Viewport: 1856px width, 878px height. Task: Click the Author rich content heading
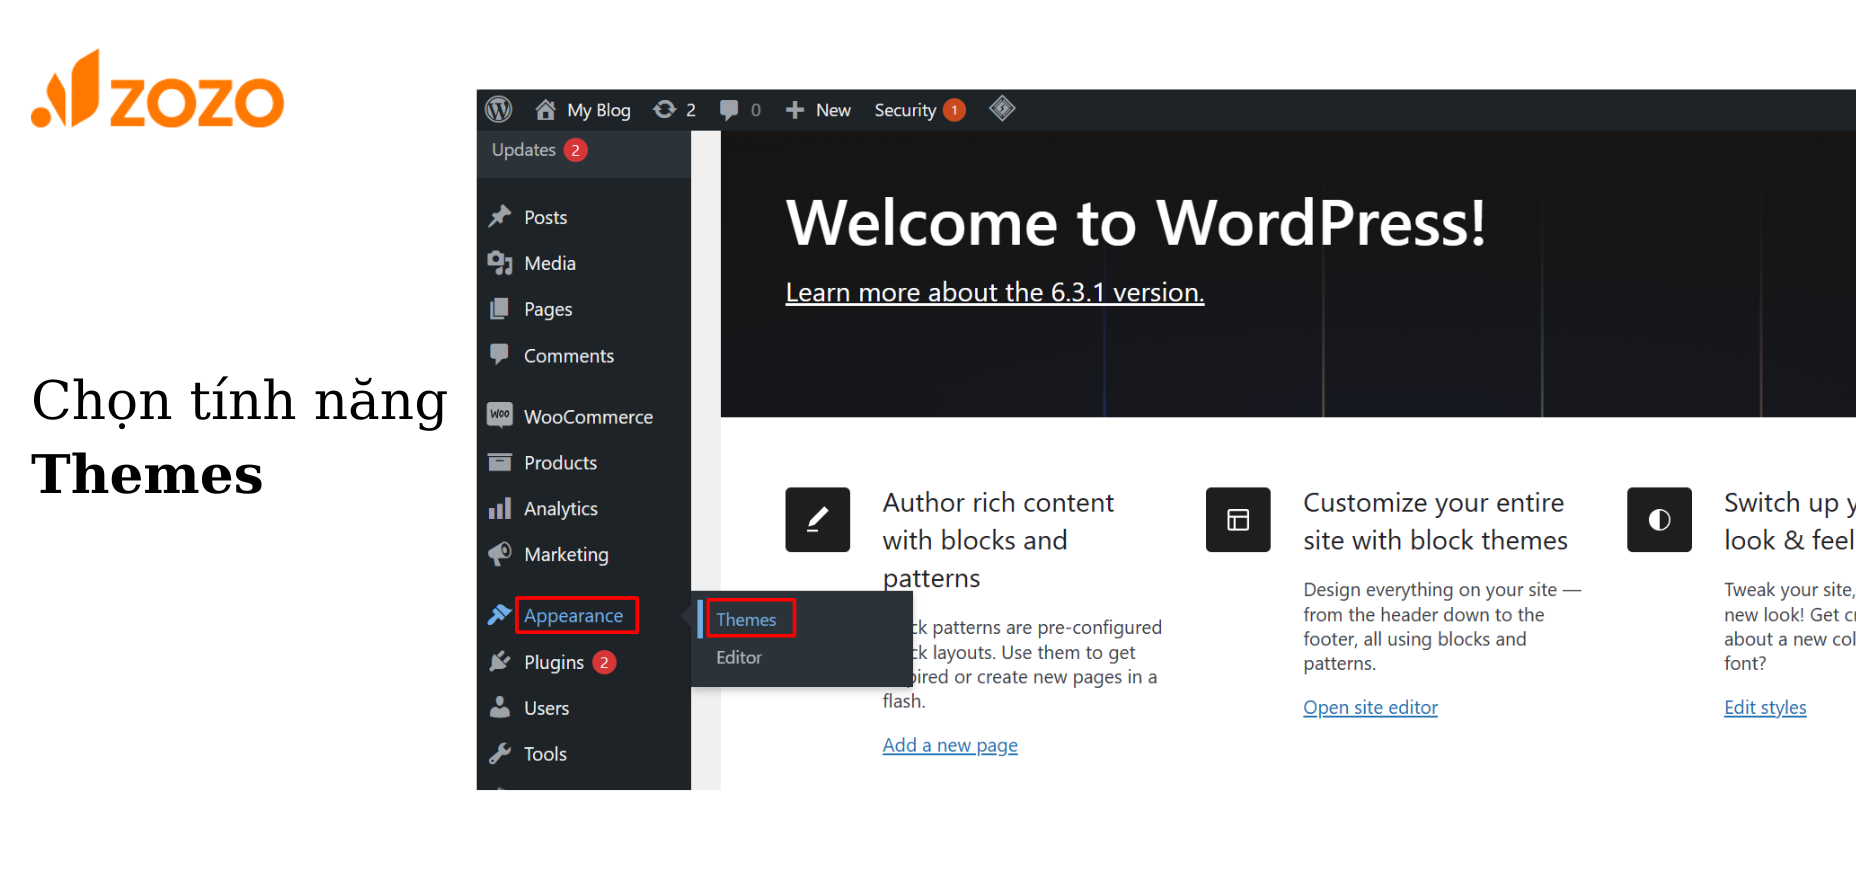[x=998, y=540]
